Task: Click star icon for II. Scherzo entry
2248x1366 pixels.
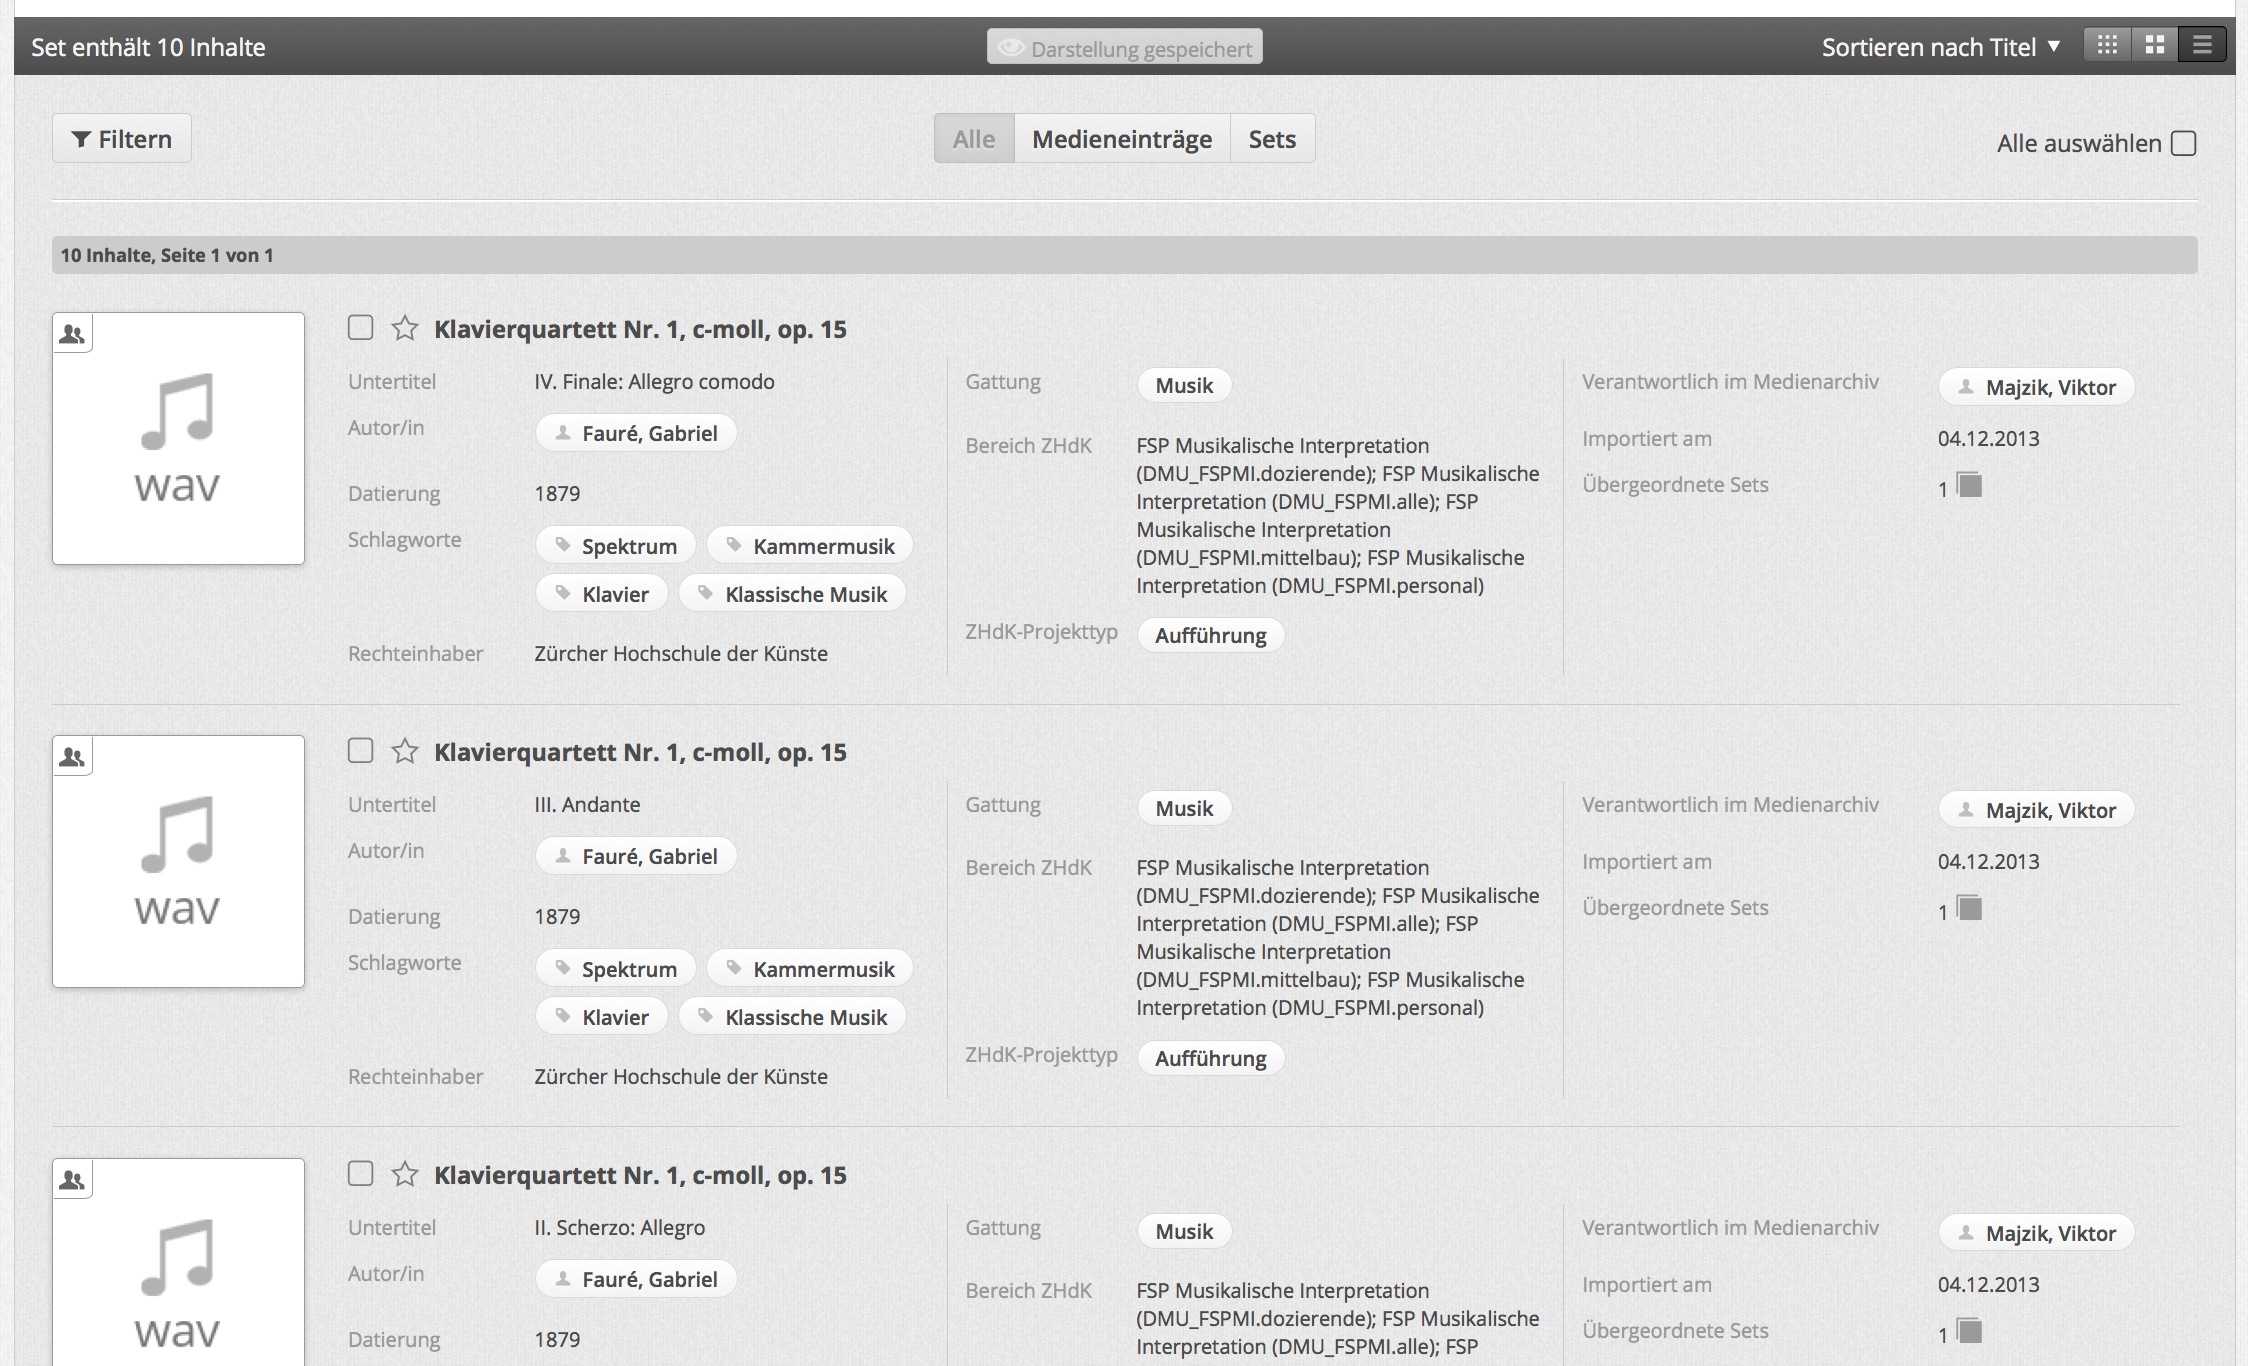Action: (x=405, y=1175)
